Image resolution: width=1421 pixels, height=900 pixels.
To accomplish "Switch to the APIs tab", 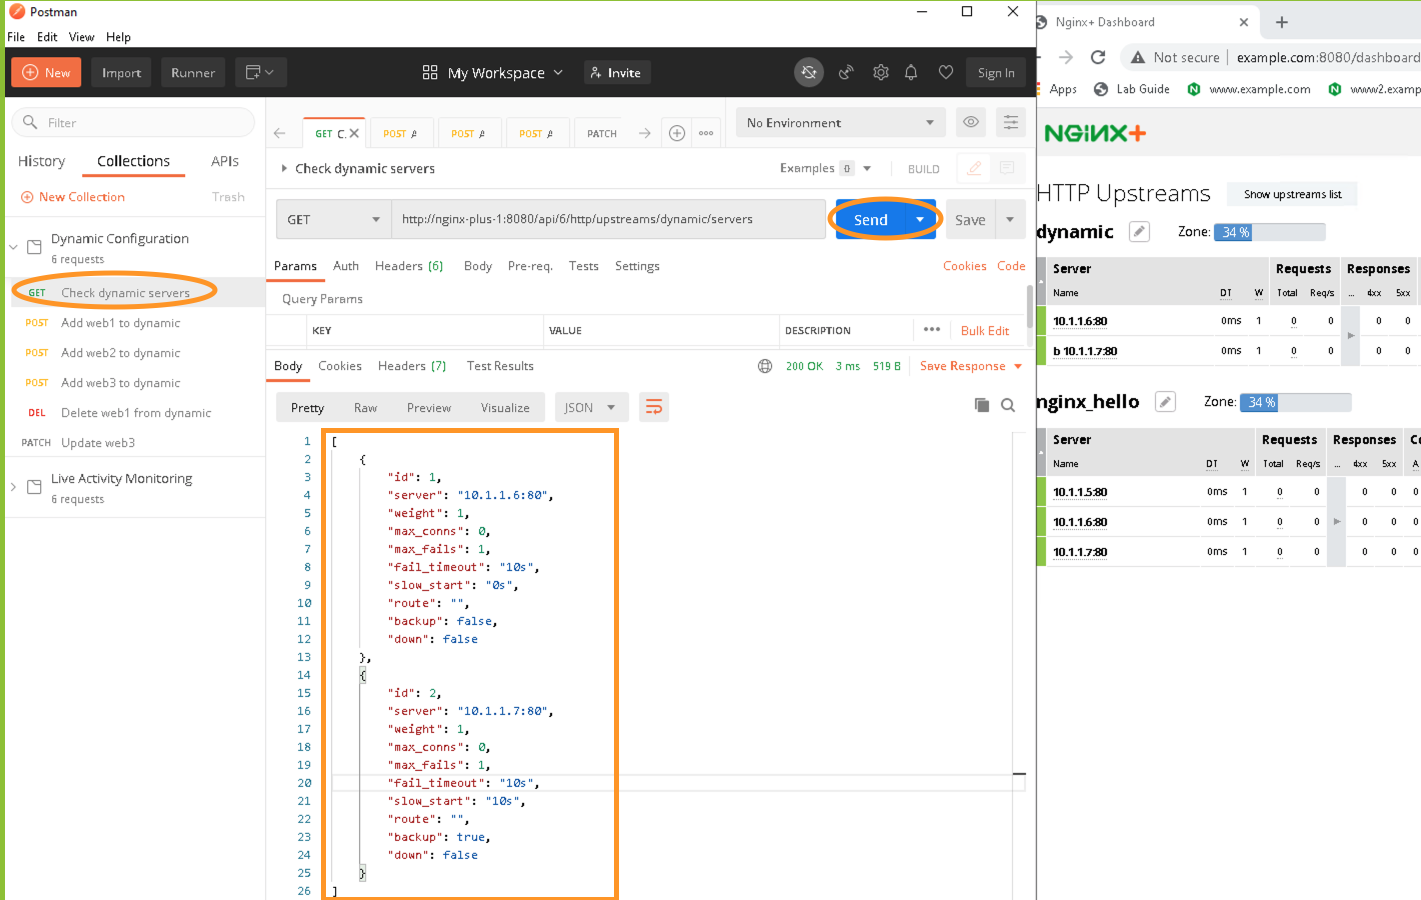I will point(225,161).
